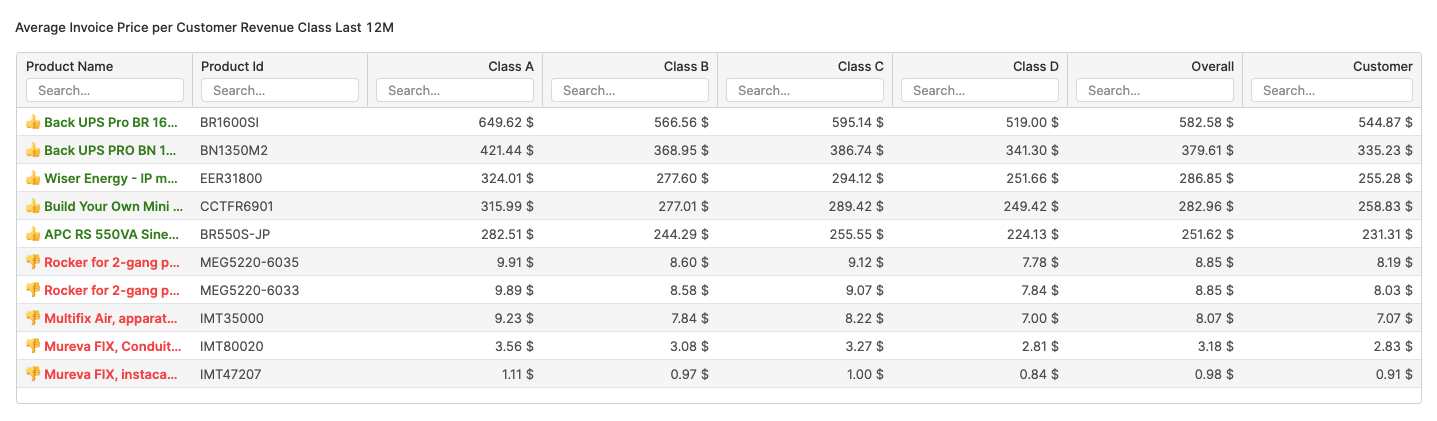Sort by Class A column header
The image size is (1437, 421).
tap(511, 66)
